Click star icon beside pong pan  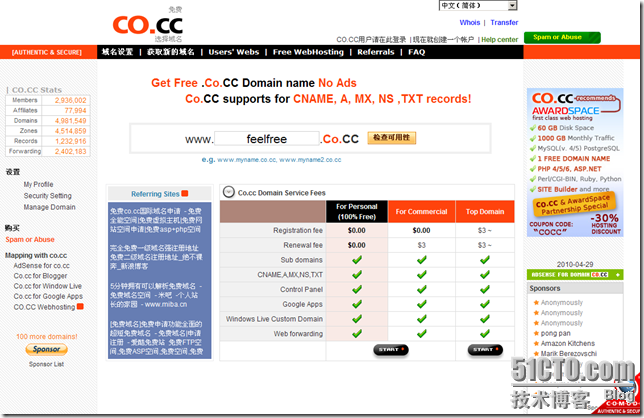536,333
